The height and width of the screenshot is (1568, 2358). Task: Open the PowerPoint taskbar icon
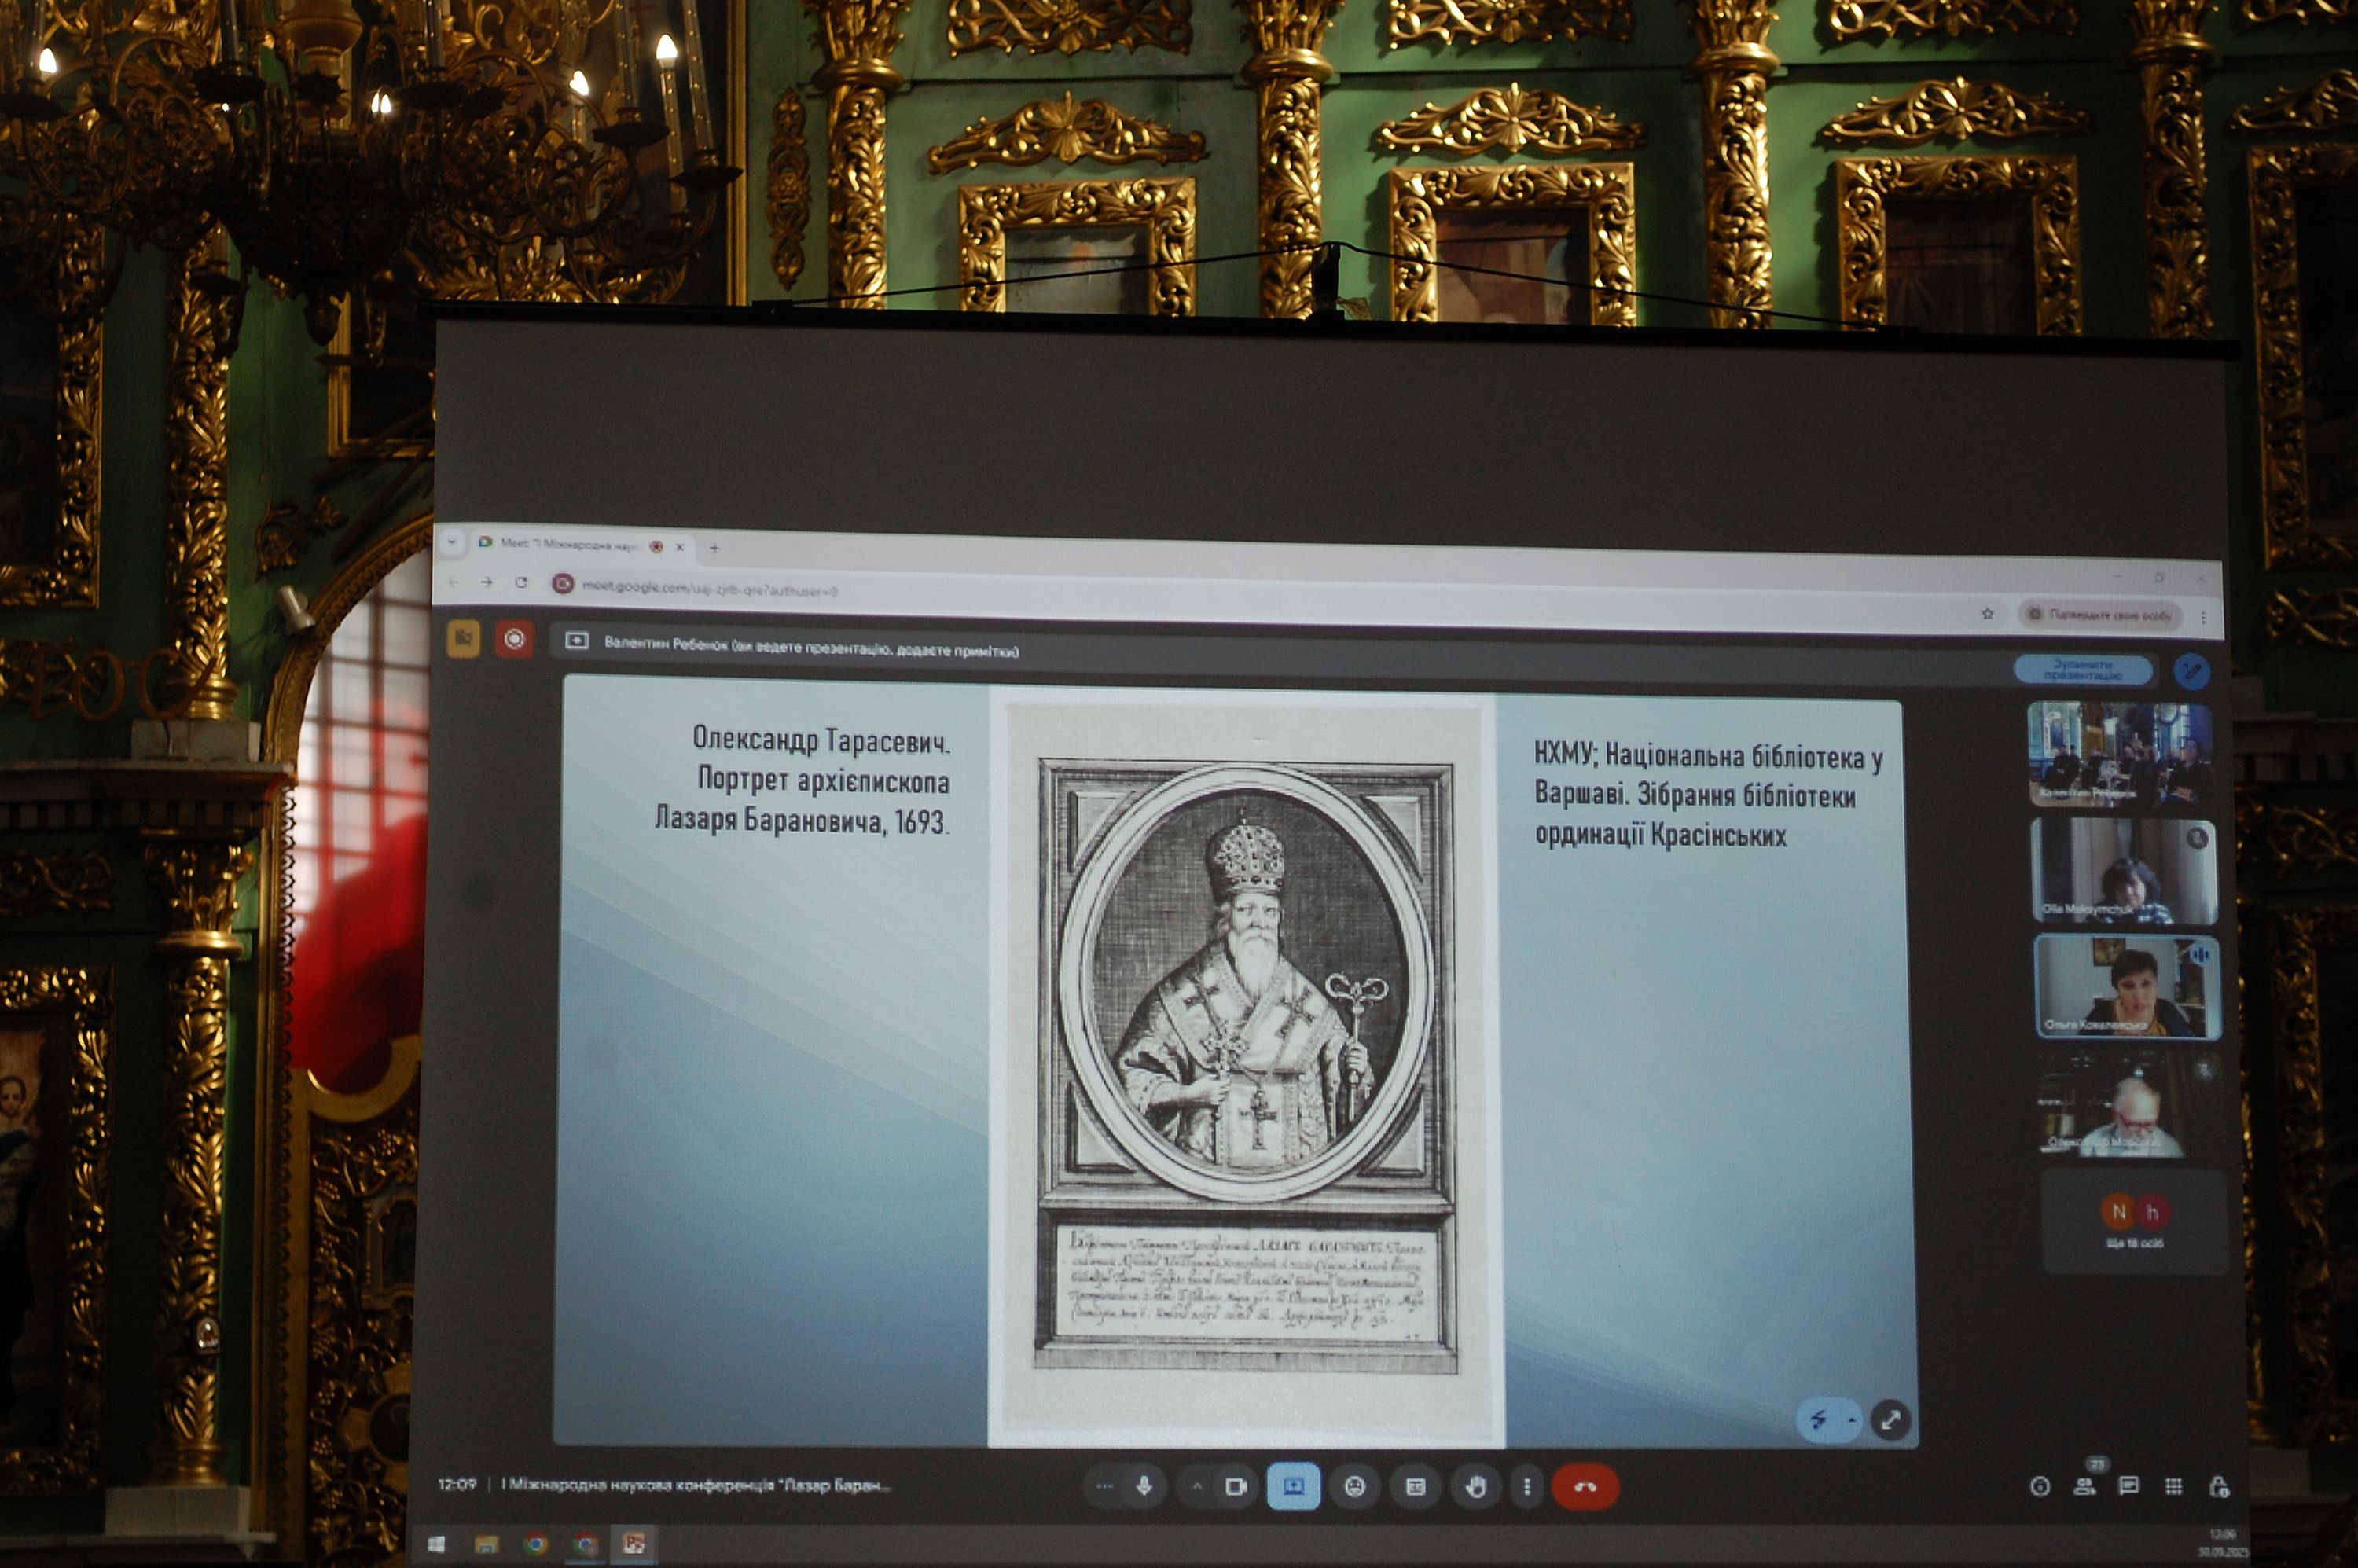click(634, 1544)
